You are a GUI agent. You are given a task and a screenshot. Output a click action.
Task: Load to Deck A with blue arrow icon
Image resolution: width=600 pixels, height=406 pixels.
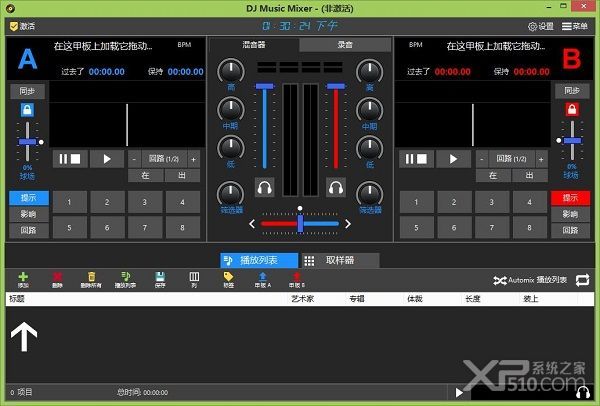pyautogui.click(x=263, y=277)
